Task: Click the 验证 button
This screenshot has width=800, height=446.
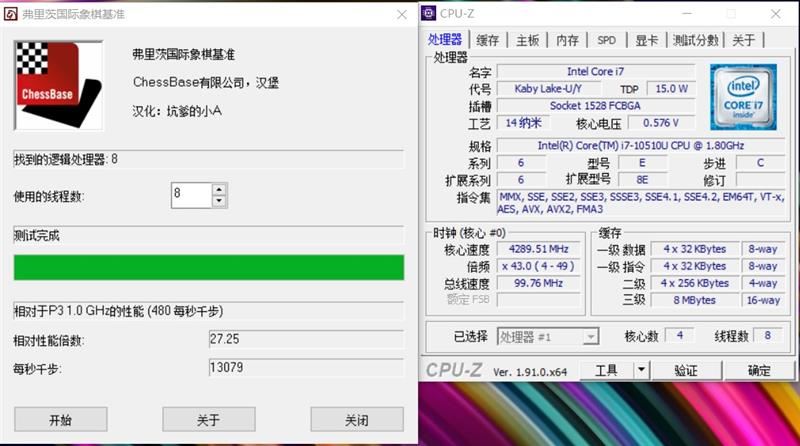Action: tap(686, 370)
